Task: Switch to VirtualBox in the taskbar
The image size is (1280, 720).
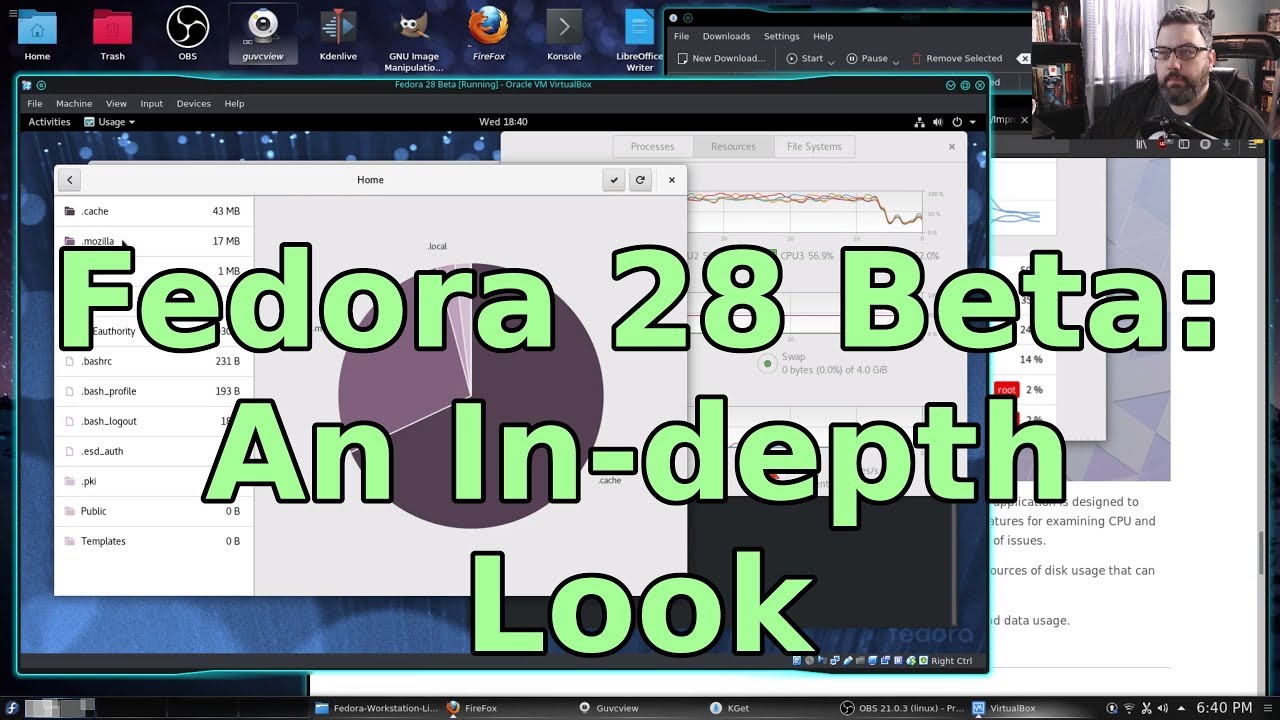Action: click(x=1003, y=708)
